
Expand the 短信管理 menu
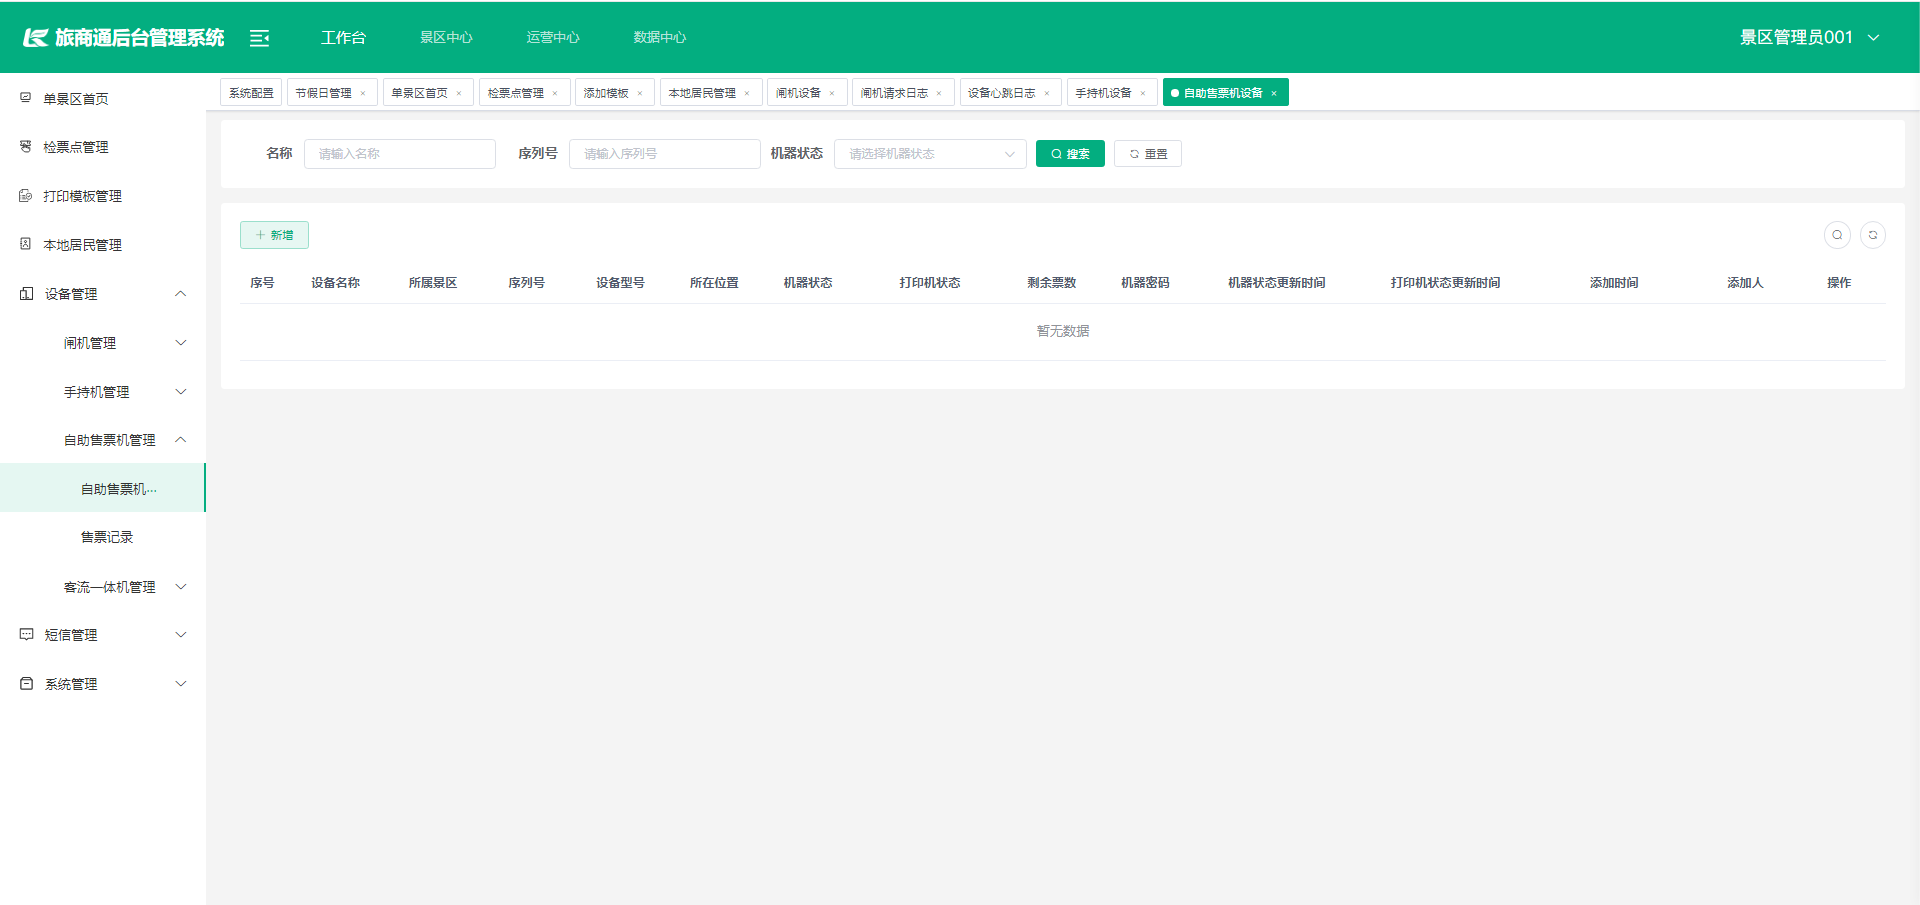(x=181, y=635)
